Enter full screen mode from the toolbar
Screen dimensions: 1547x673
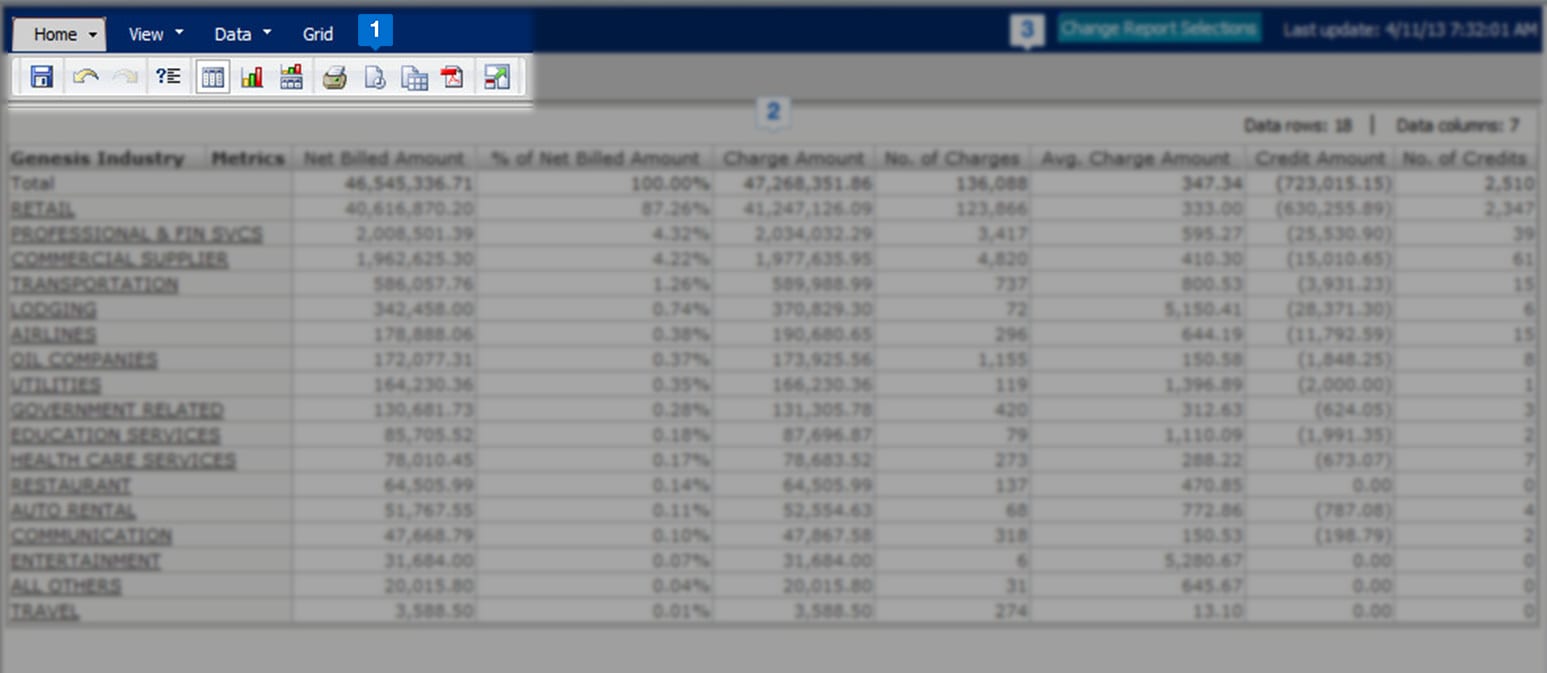click(496, 77)
